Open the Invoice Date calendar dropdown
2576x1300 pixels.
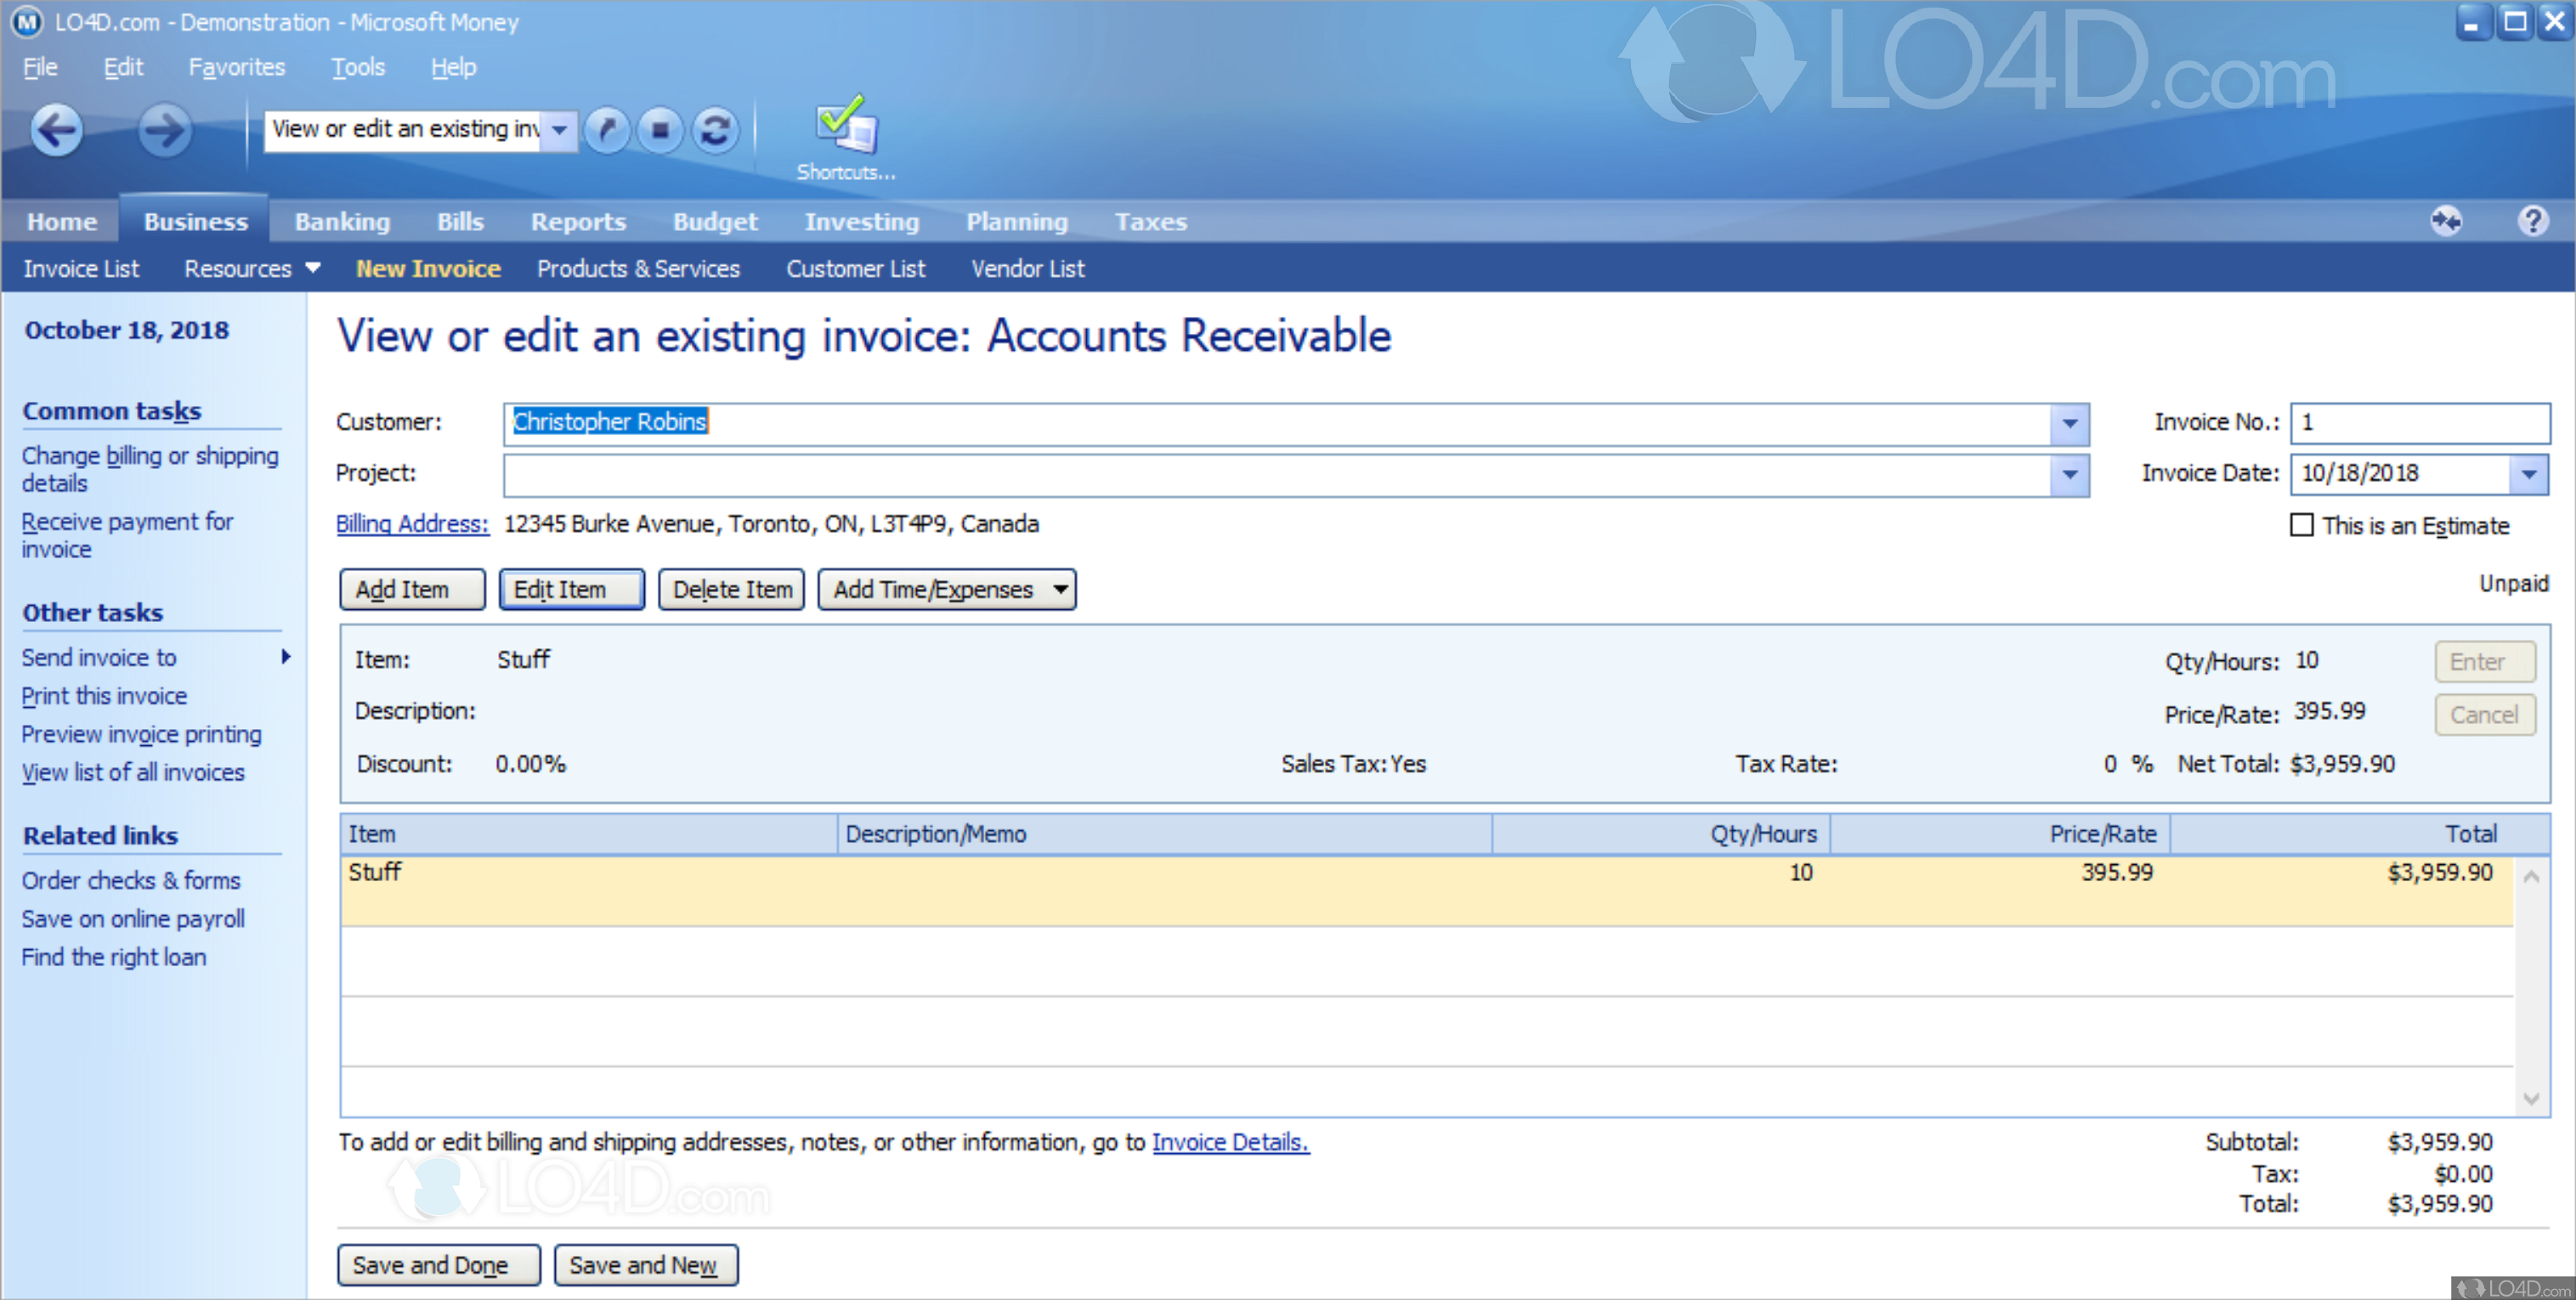(x=2529, y=474)
